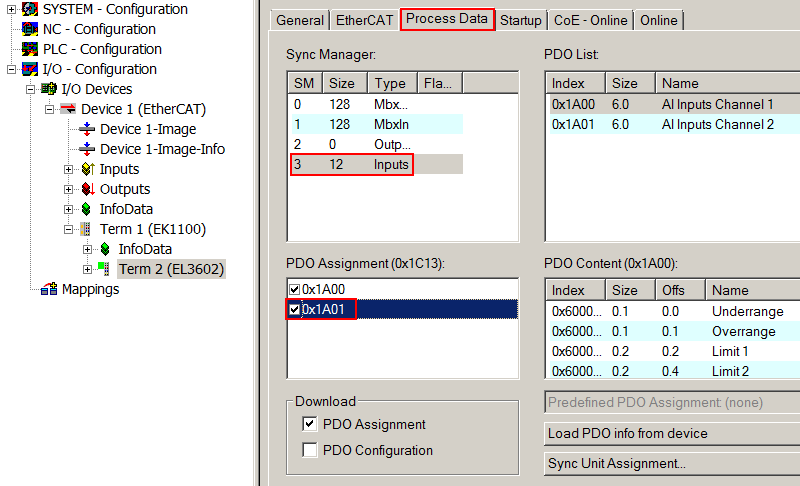Toggle the 0x1A01 PDO assignment checkbox
The height and width of the screenshot is (486, 800).
(x=294, y=310)
